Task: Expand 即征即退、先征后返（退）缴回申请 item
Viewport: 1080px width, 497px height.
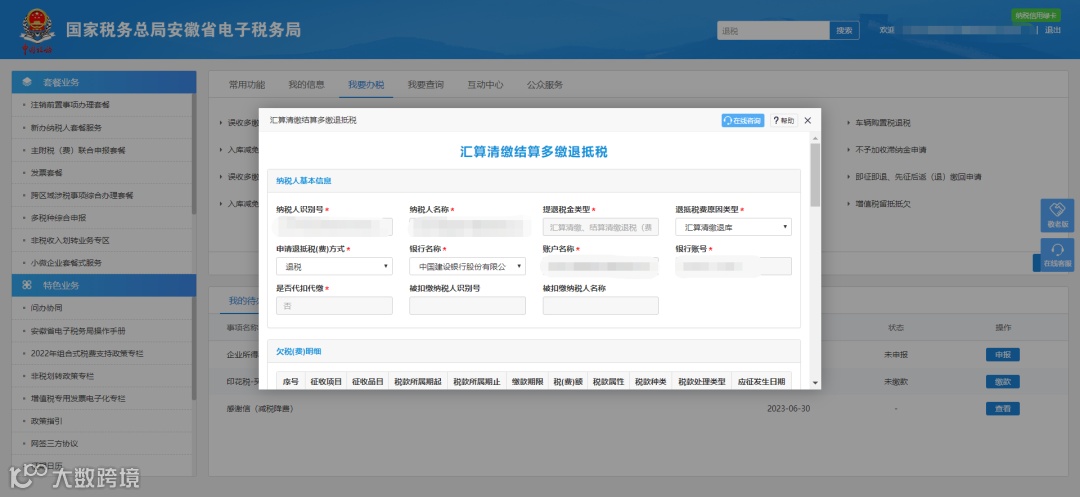Action: (x=918, y=177)
